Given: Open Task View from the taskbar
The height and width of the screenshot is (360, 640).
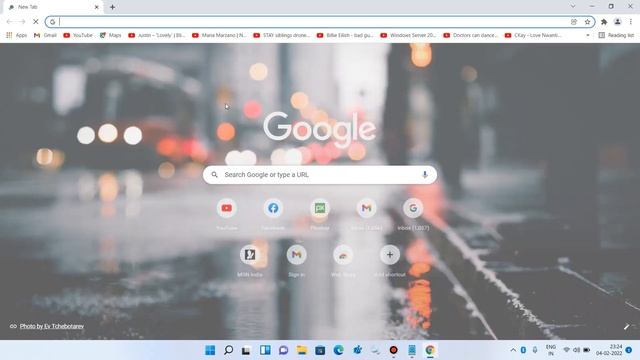Looking at the screenshot, I should point(246,350).
